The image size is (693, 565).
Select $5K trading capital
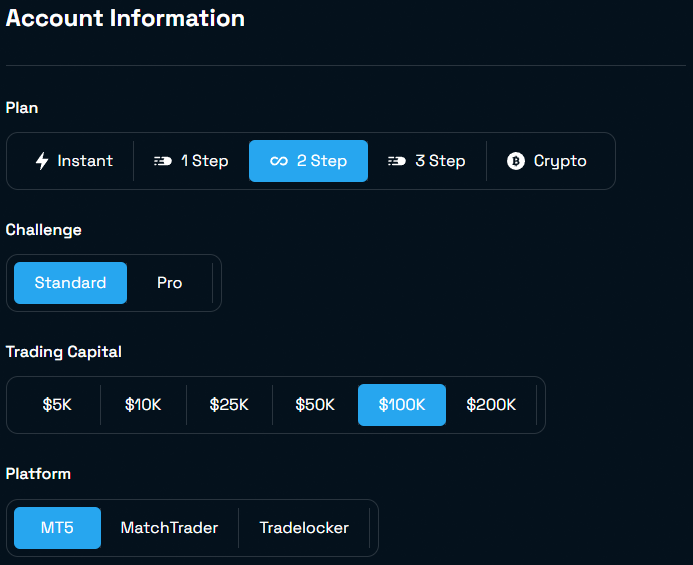(x=57, y=405)
